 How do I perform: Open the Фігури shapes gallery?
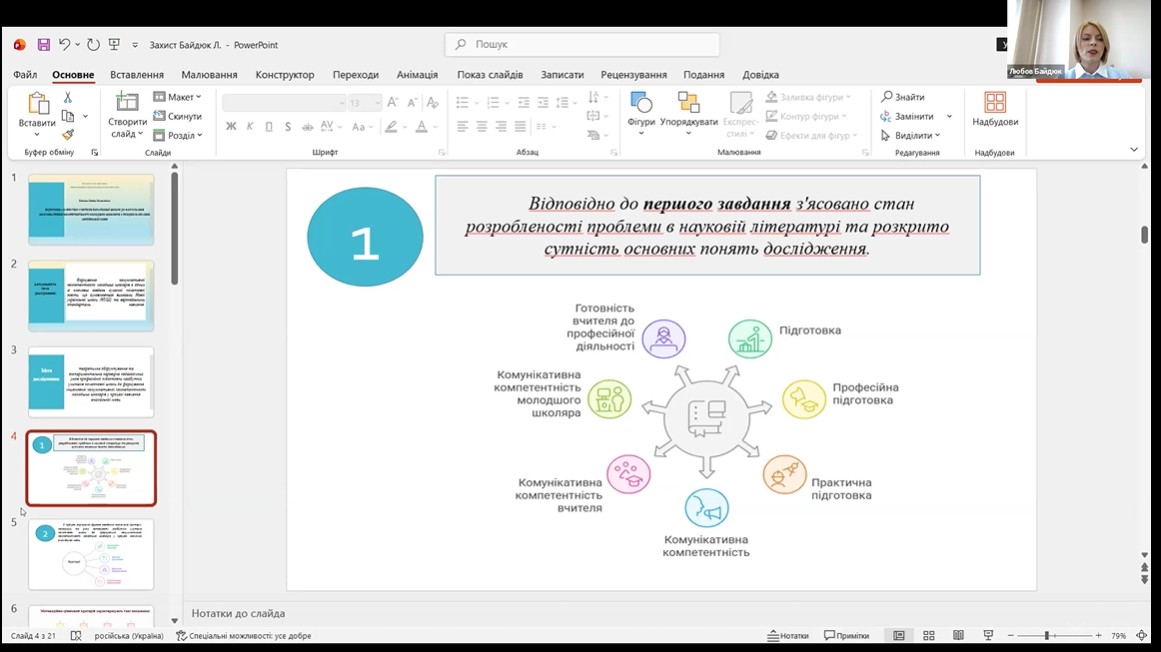(641, 112)
